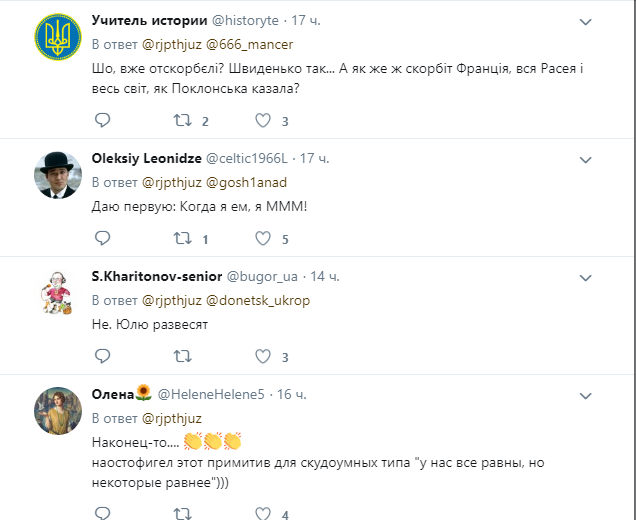Reply to Oleksiy Leonidze's tweet

pyautogui.click(x=102, y=239)
